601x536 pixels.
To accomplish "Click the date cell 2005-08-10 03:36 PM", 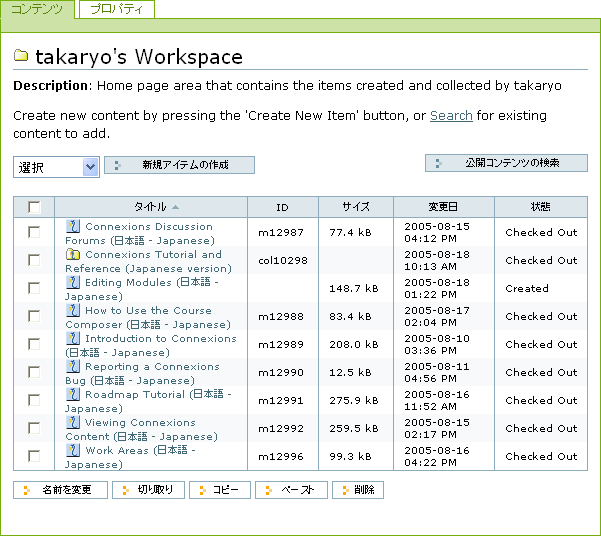I will (x=437, y=344).
